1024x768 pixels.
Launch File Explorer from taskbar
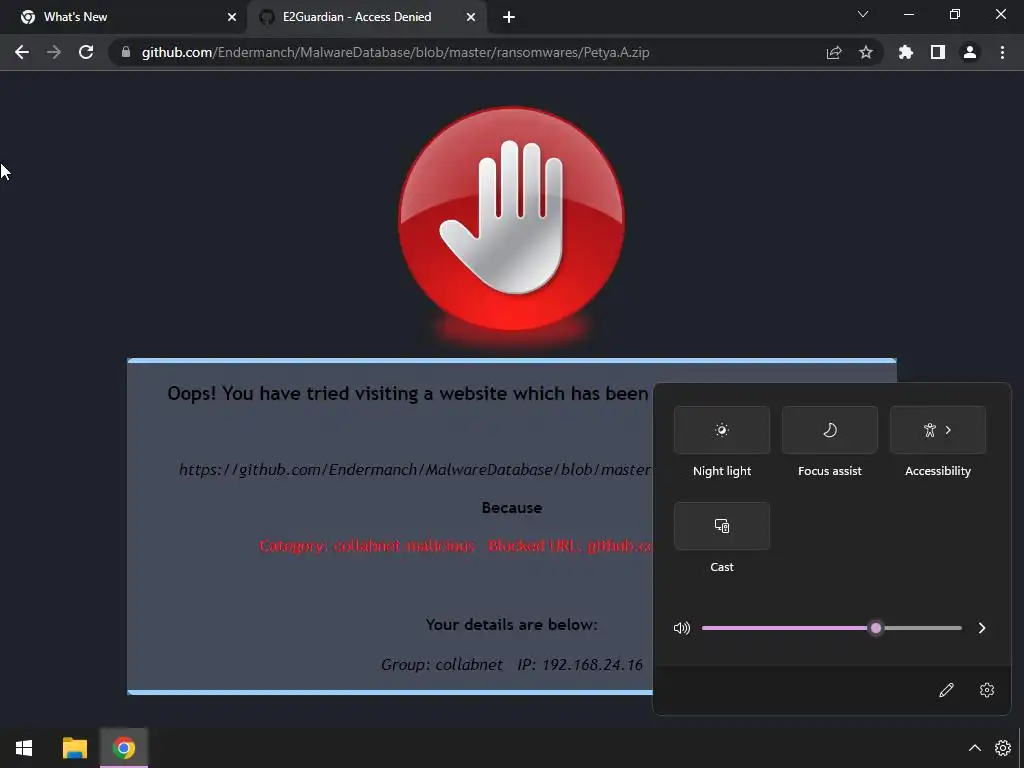coord(74,748)
